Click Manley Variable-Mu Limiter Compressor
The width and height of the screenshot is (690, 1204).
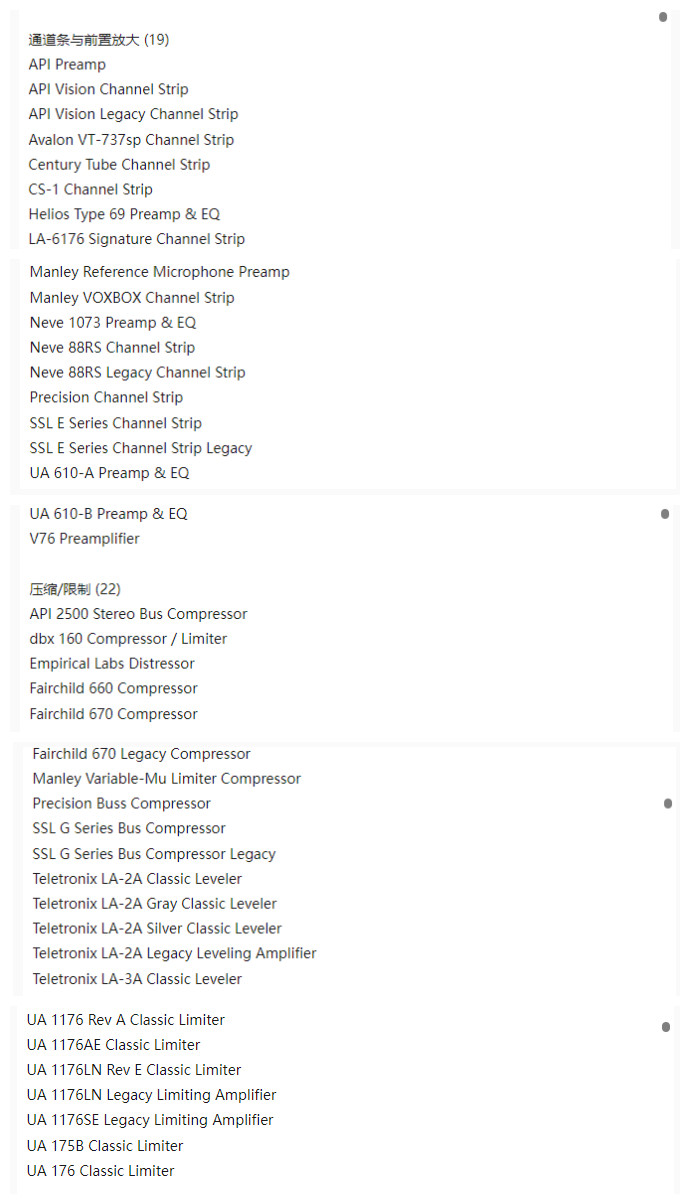coord(166,779)
